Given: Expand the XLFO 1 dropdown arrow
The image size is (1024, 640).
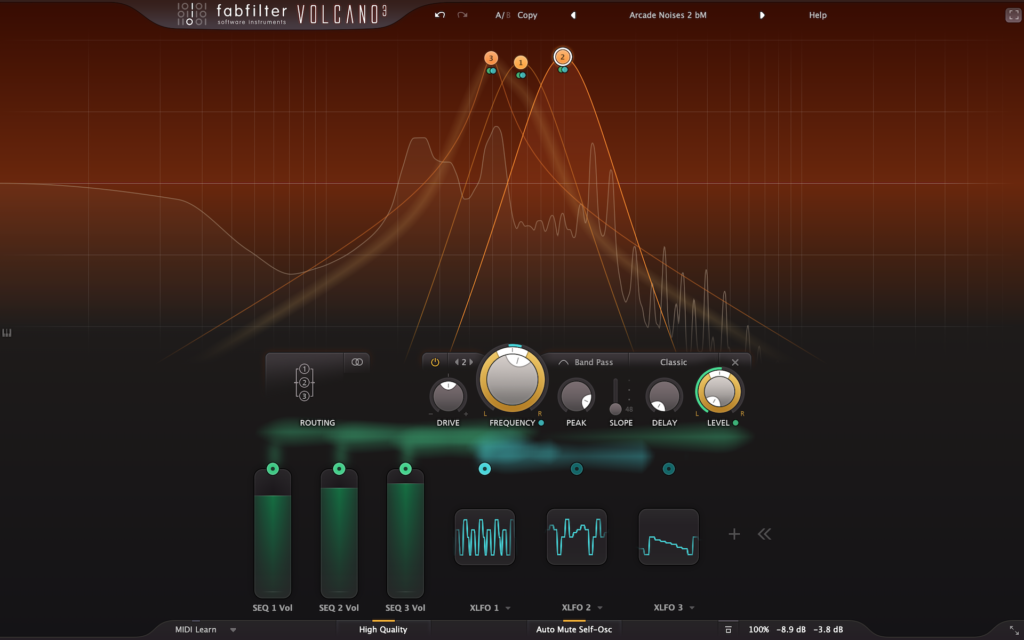Looking at the screenshot, I should (508, 608).
